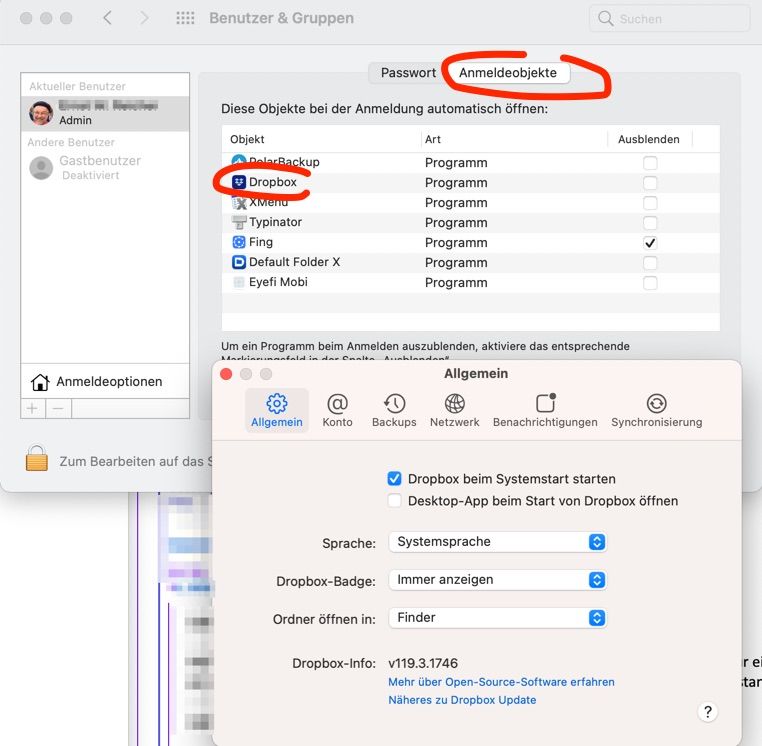This screenshot has height=746, width=762.
Task: Click the lock icon to unlock settings
Action: [x=37, y=458]
